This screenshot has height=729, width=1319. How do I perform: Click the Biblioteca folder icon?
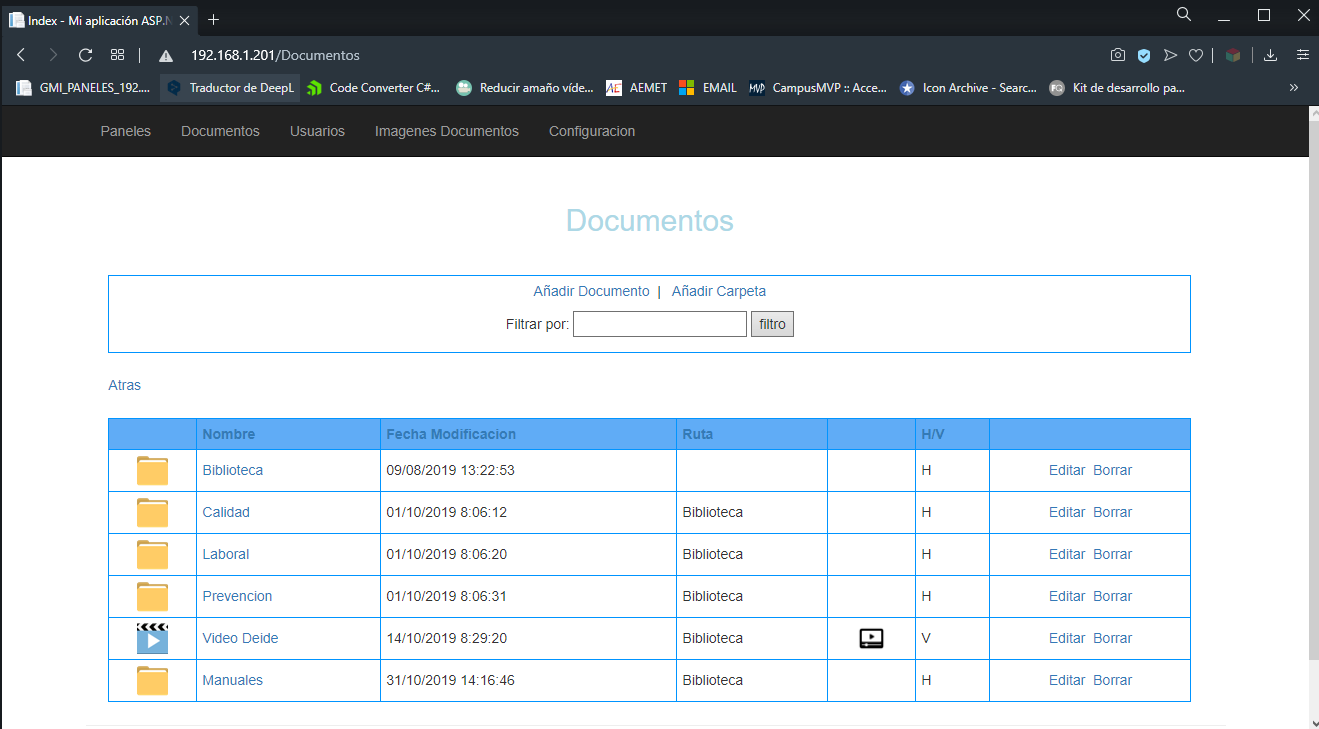tap(152, 470)
